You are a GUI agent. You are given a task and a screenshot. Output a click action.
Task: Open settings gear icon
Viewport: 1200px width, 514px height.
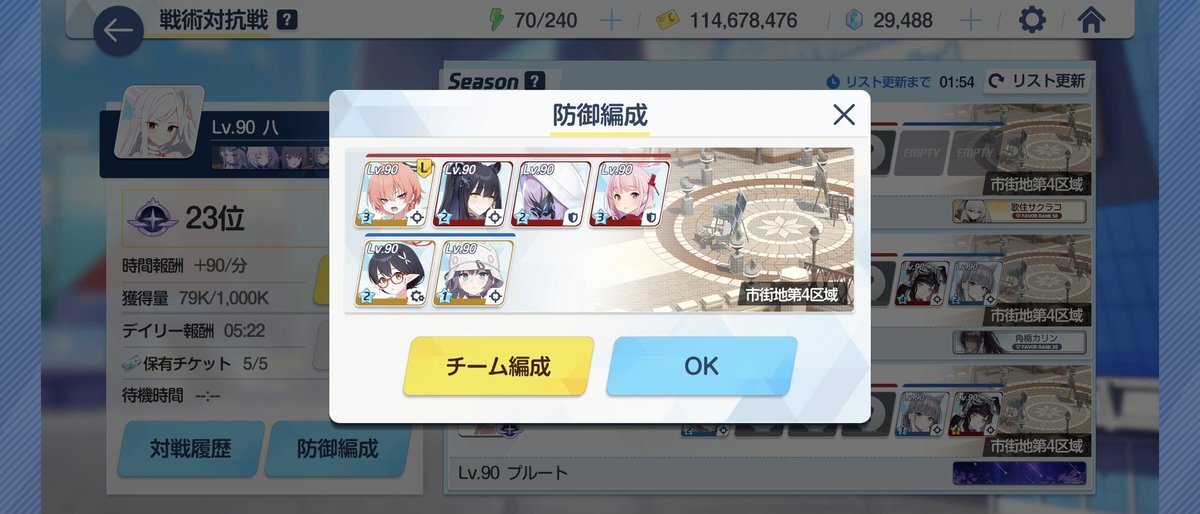[x=1032, y=19]
